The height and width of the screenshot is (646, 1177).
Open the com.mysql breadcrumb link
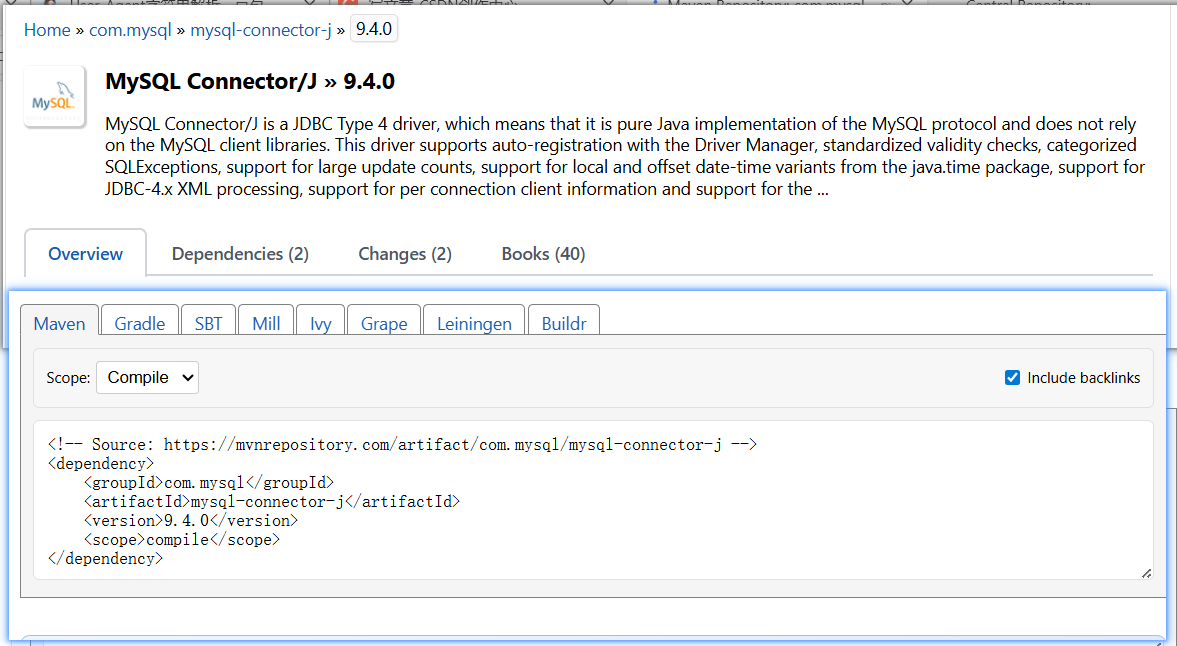click(x=131, y=30)
